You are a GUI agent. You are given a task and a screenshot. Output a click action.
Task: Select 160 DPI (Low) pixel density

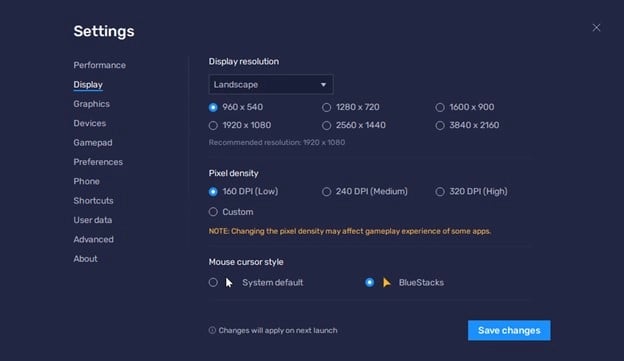point(213,192)
